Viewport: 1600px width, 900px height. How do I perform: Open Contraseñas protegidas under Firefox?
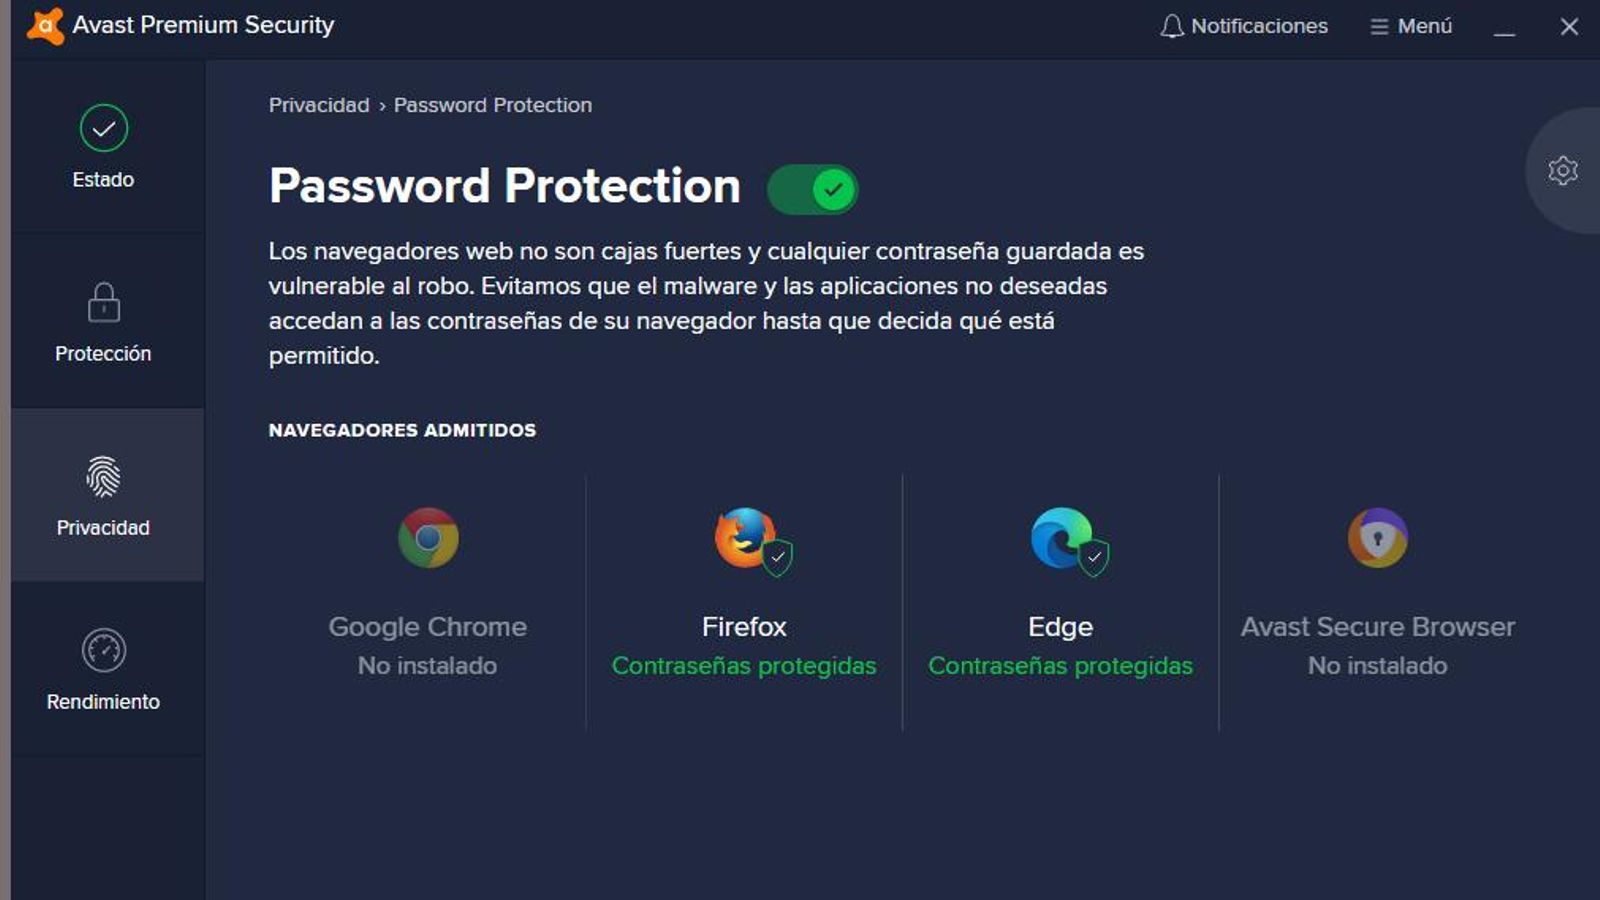744,665
